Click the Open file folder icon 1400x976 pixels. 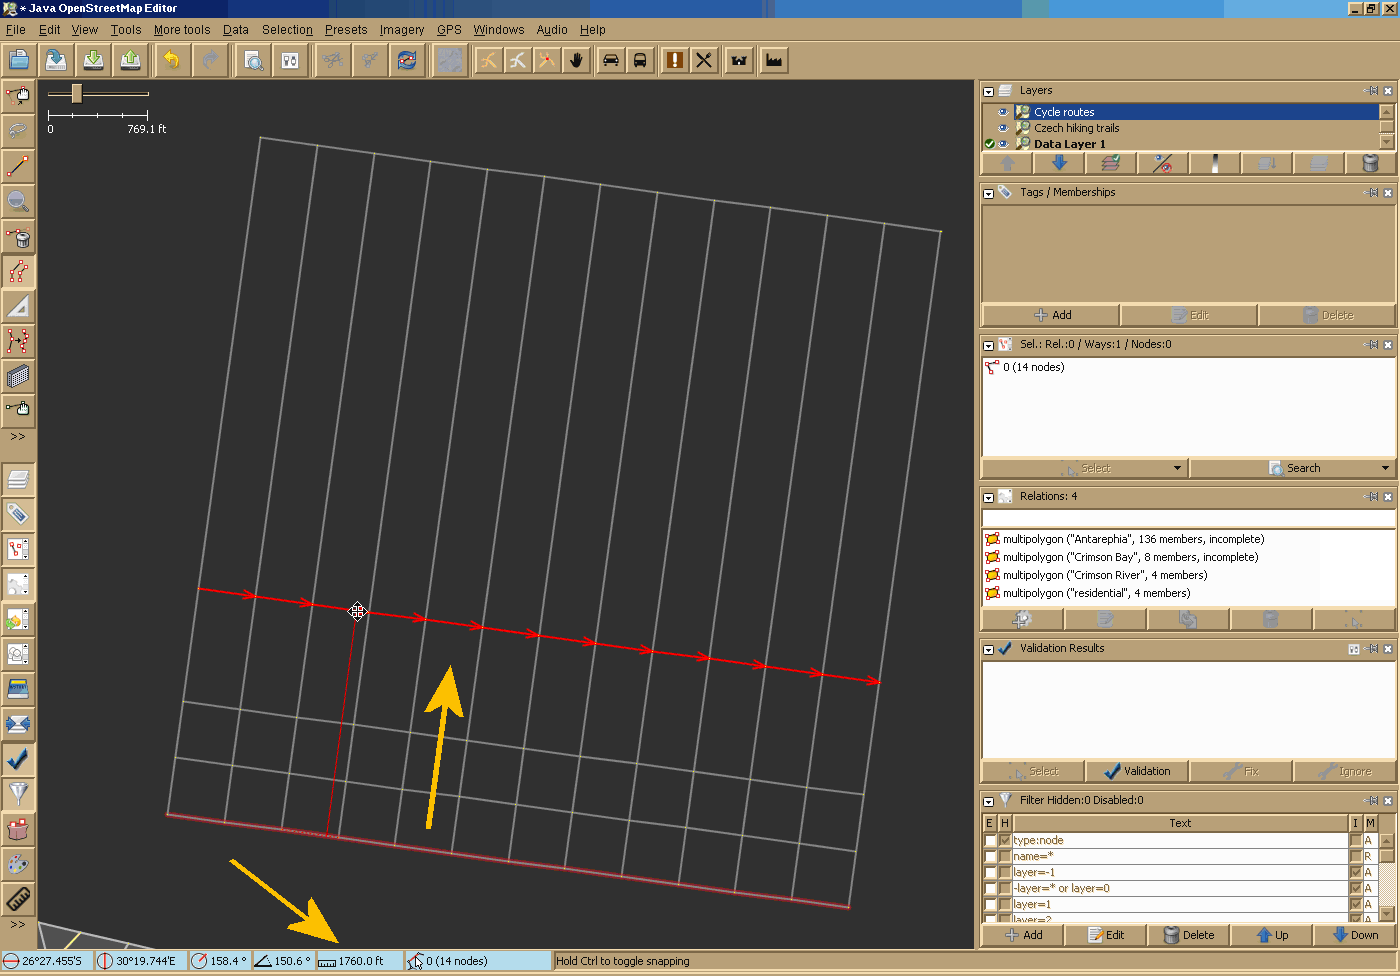pyautogui.click(x=18, y=60)
